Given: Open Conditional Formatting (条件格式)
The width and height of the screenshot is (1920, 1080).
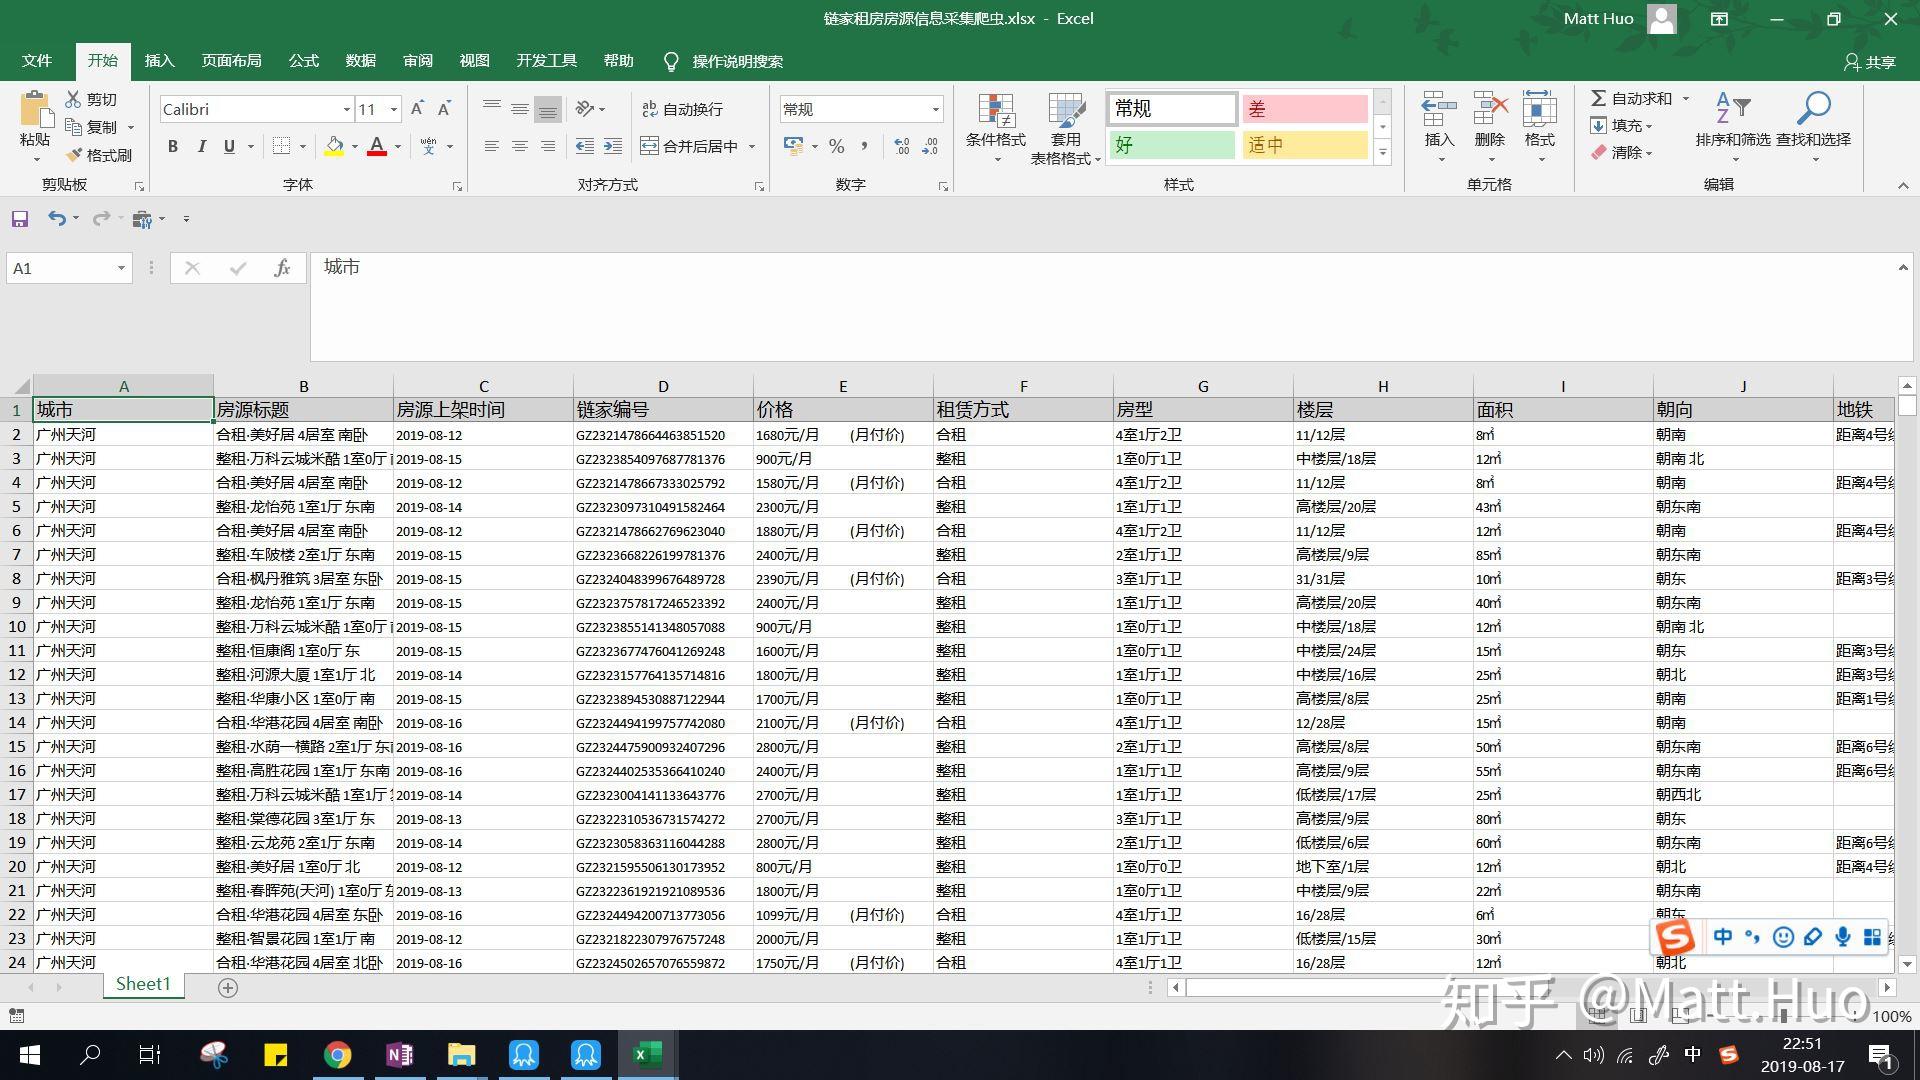Looking at the screenshot, I should click(x=995, y=128).
